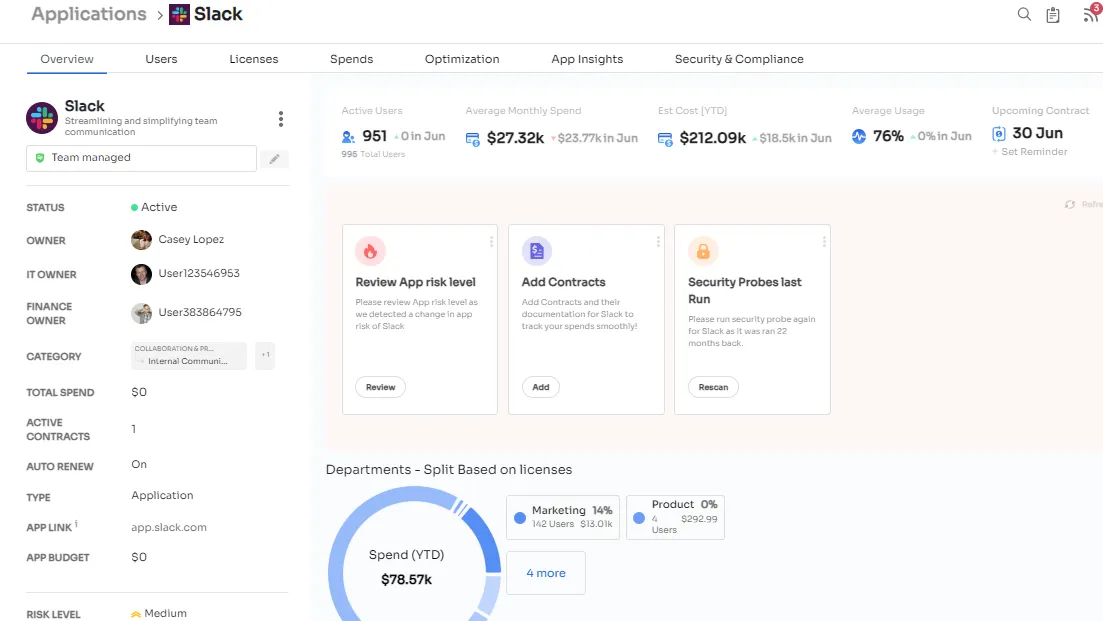Click the IT owner name User123546953

coord(199,273)
